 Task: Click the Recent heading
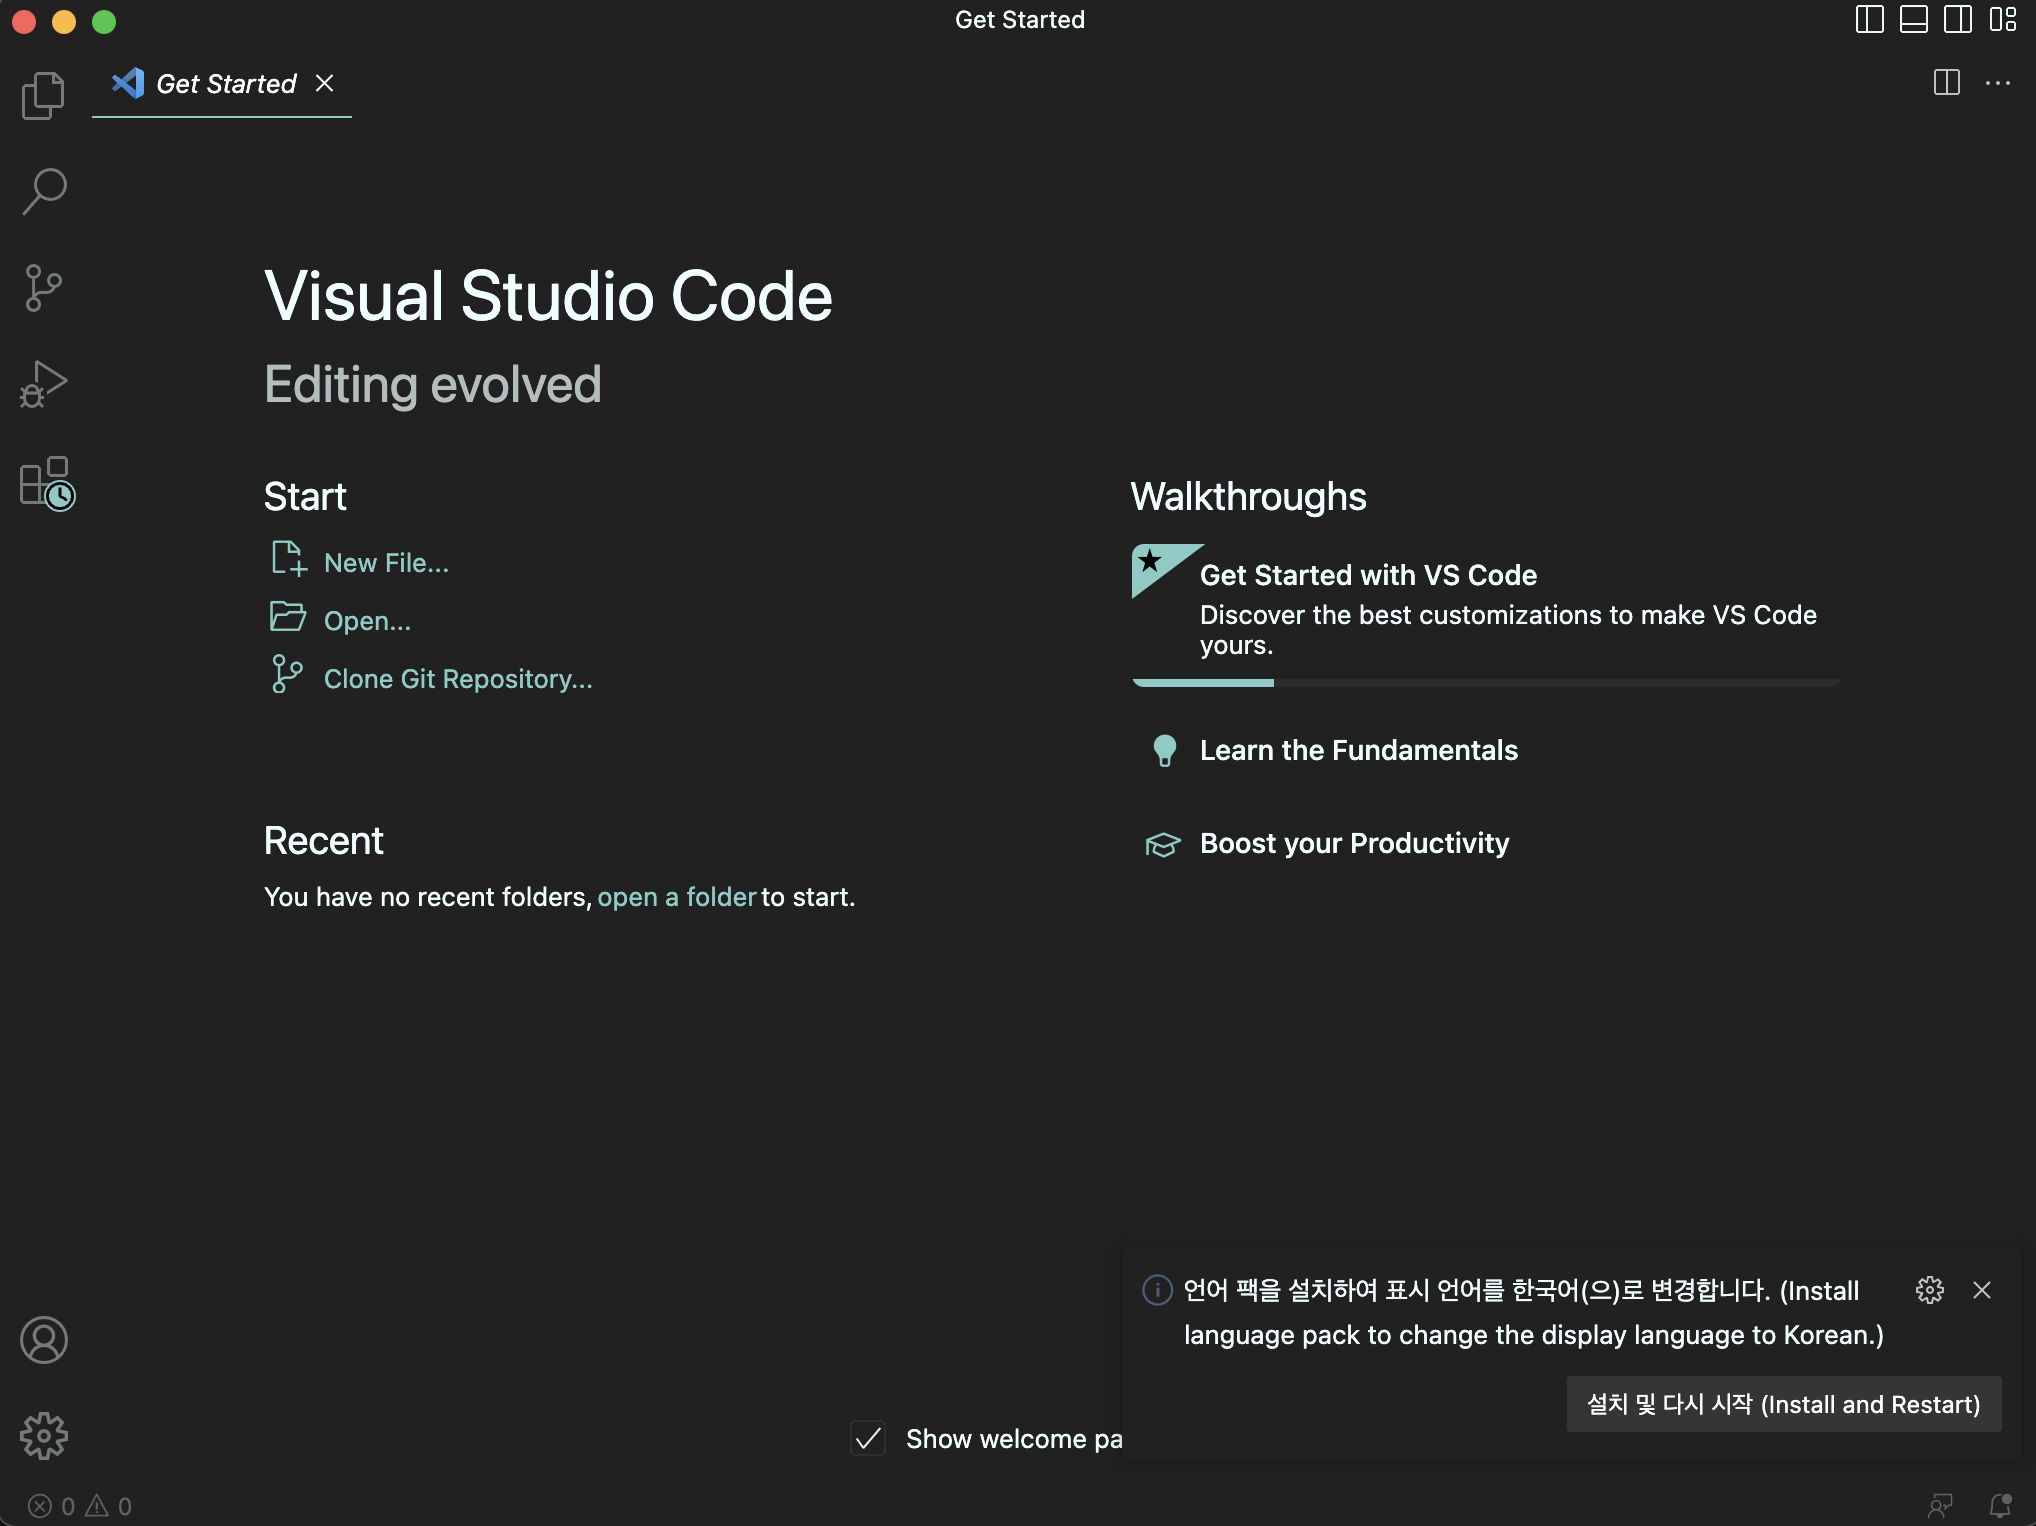323,841
